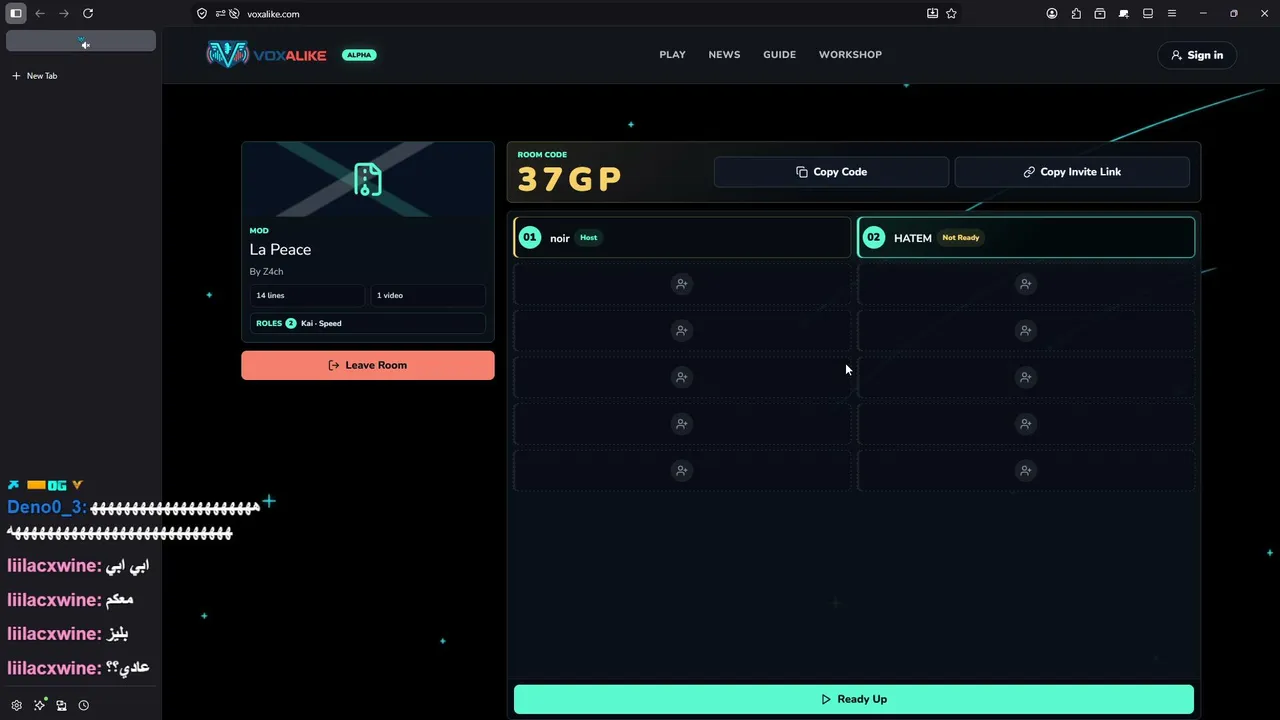This screenshot has width=1280, height=720.
Task: Open the shield tracking protection icon
Action: [202, 14]
